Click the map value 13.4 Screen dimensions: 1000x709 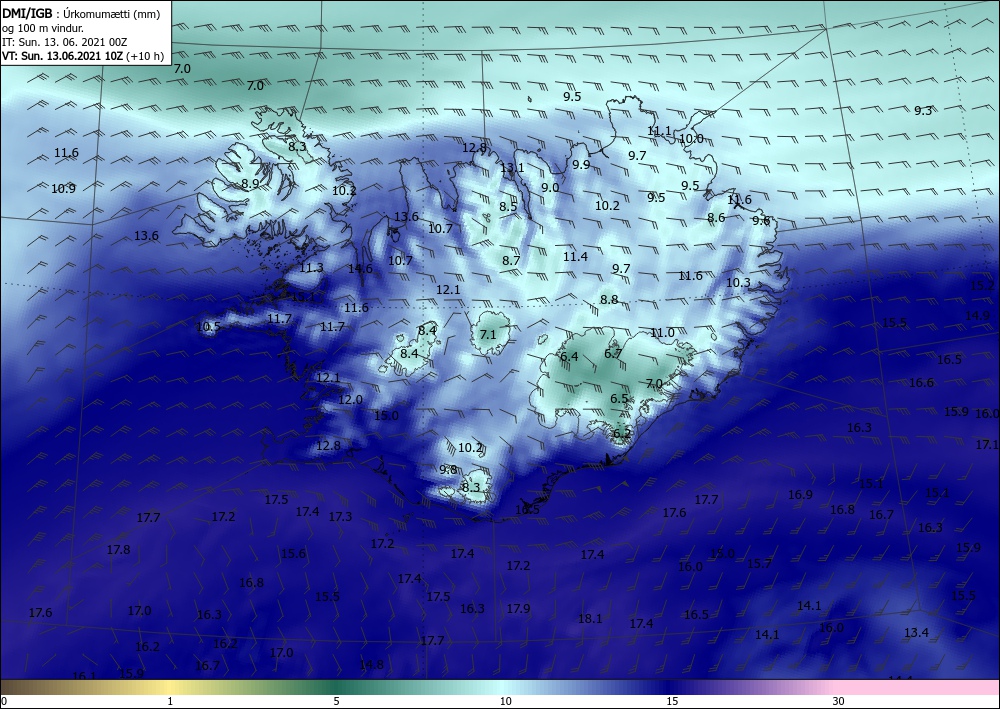pyautogui.click(x=916, y=632)
